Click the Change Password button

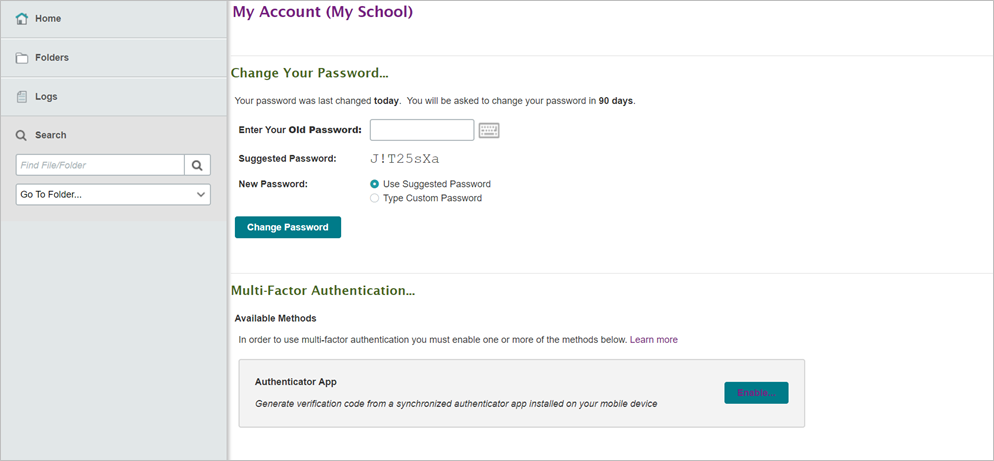coord(288,227)
